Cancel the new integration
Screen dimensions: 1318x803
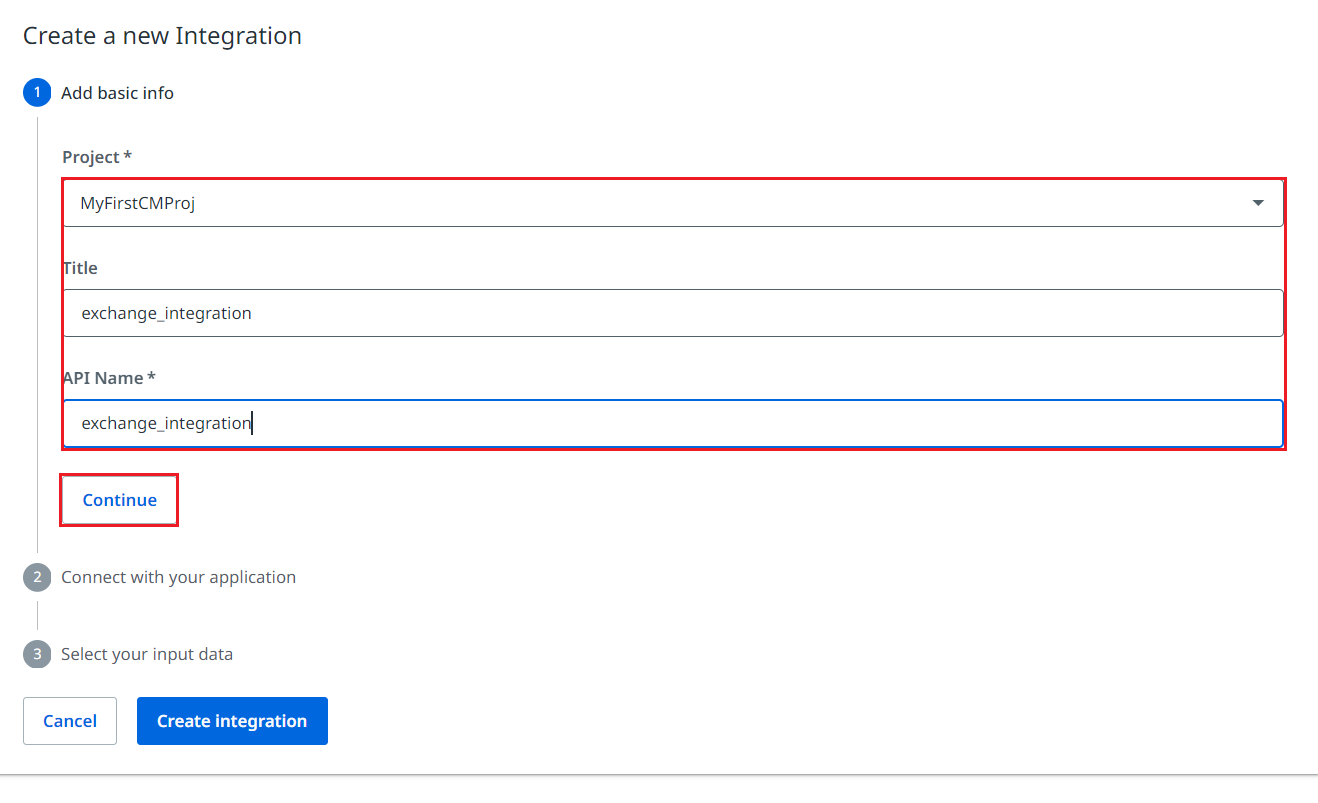70,721
